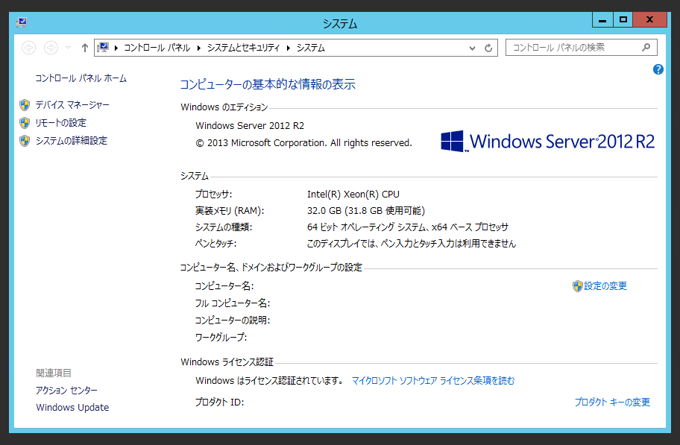Click the Back navigation arrow
This screenshot has height=445, width=680.
click(29, 48)
